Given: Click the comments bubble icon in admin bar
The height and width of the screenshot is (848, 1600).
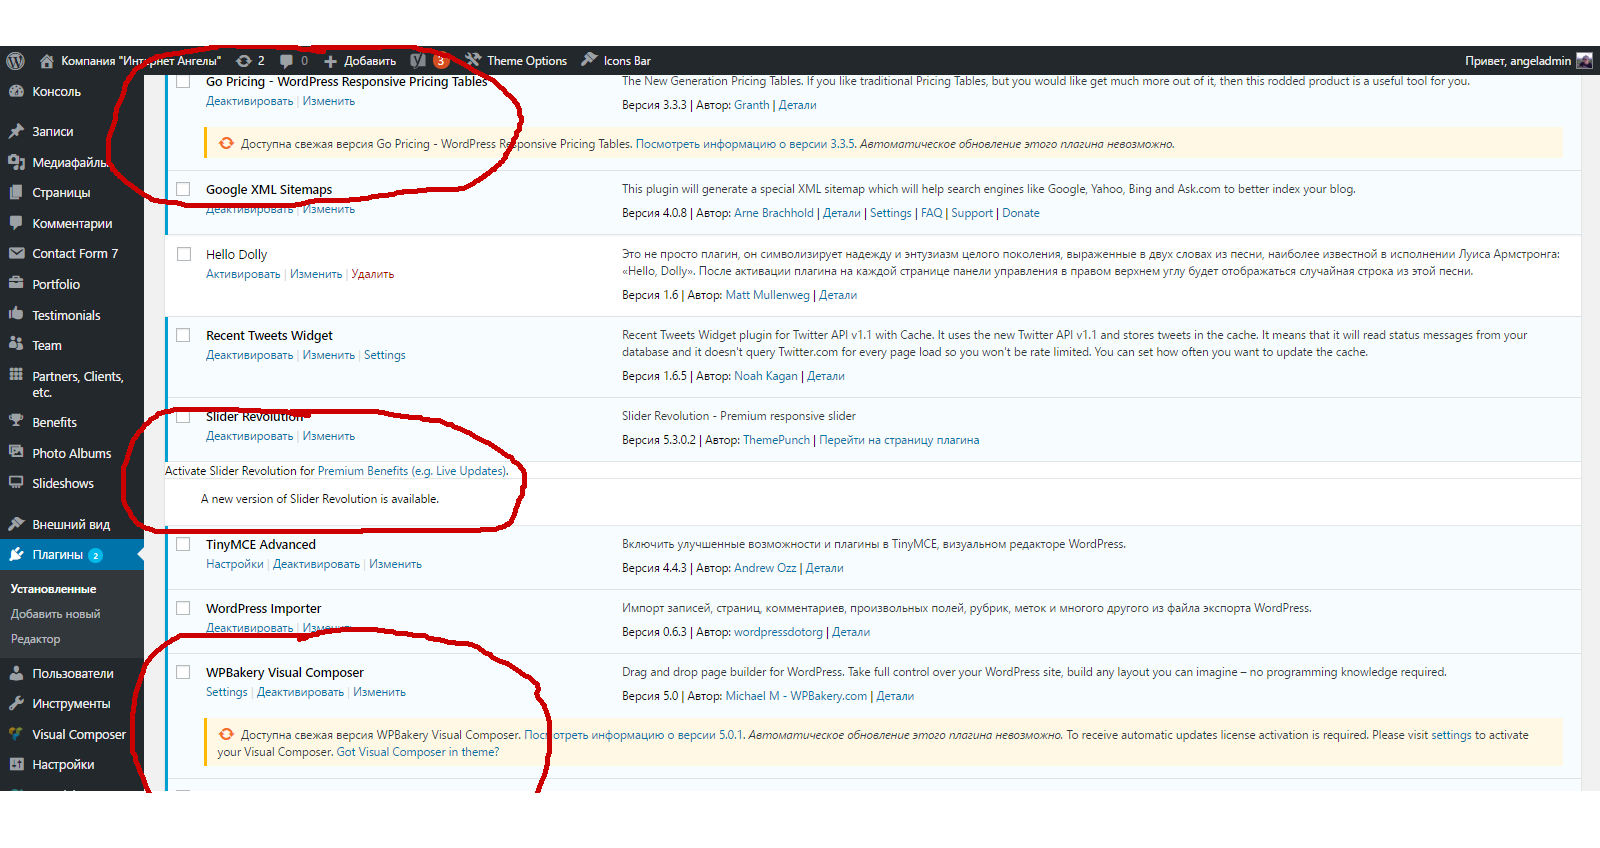Looking at the screenshot, I should tap(287, 61).
